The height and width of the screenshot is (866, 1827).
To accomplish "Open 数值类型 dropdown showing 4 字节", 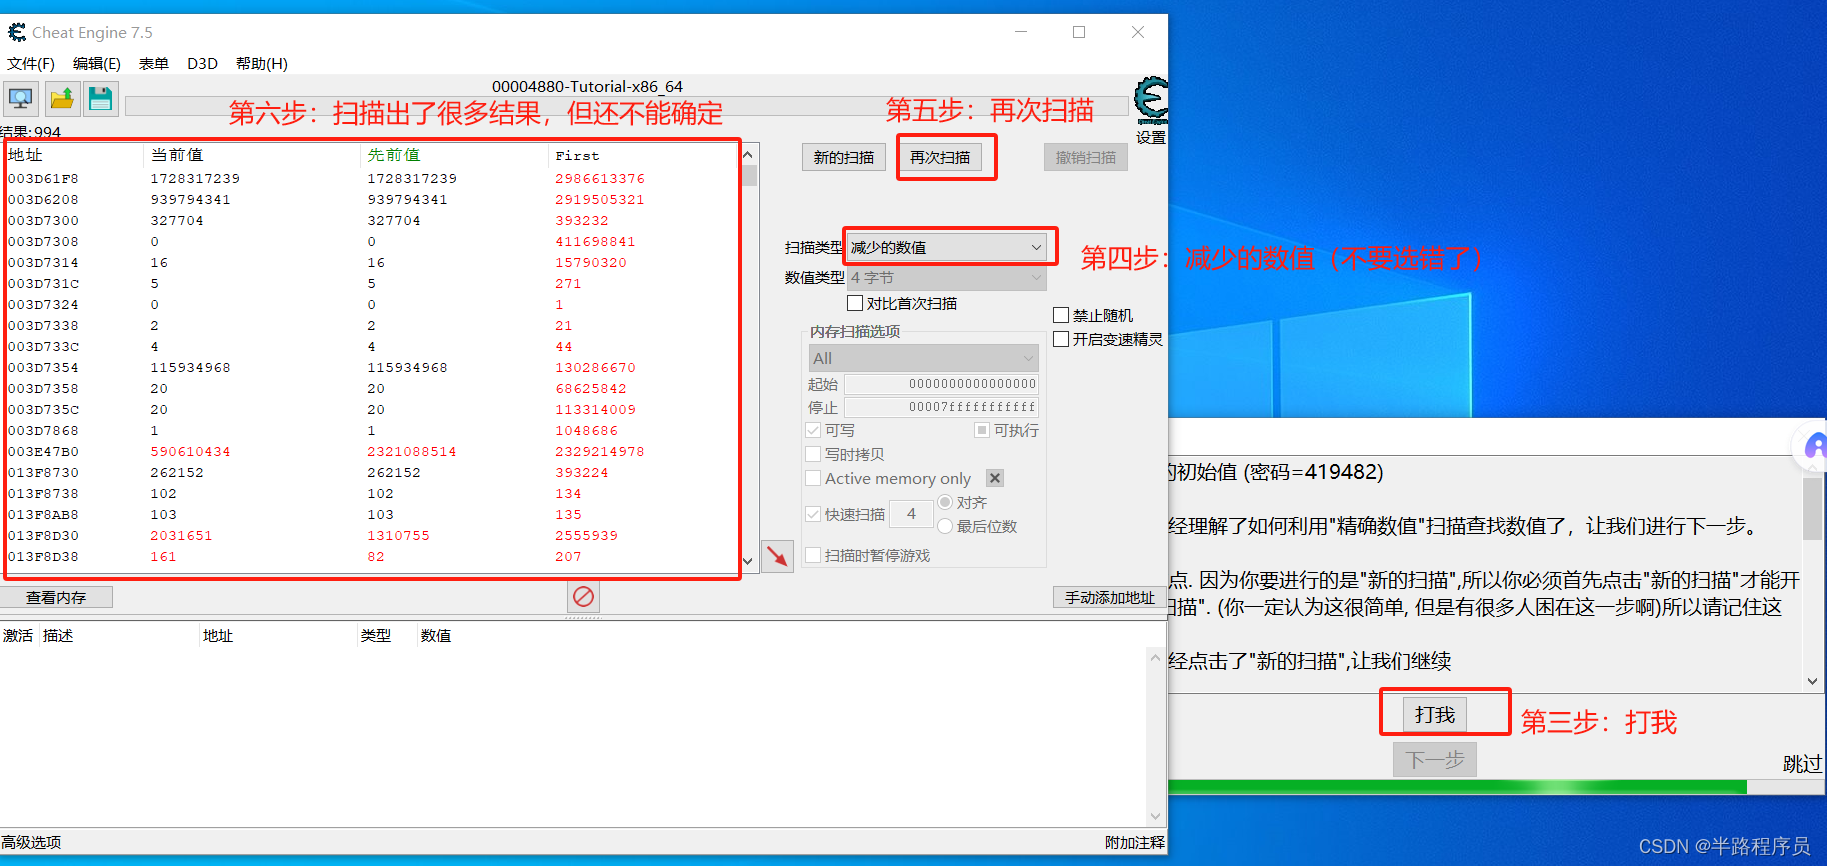I will tap(946, 277).
